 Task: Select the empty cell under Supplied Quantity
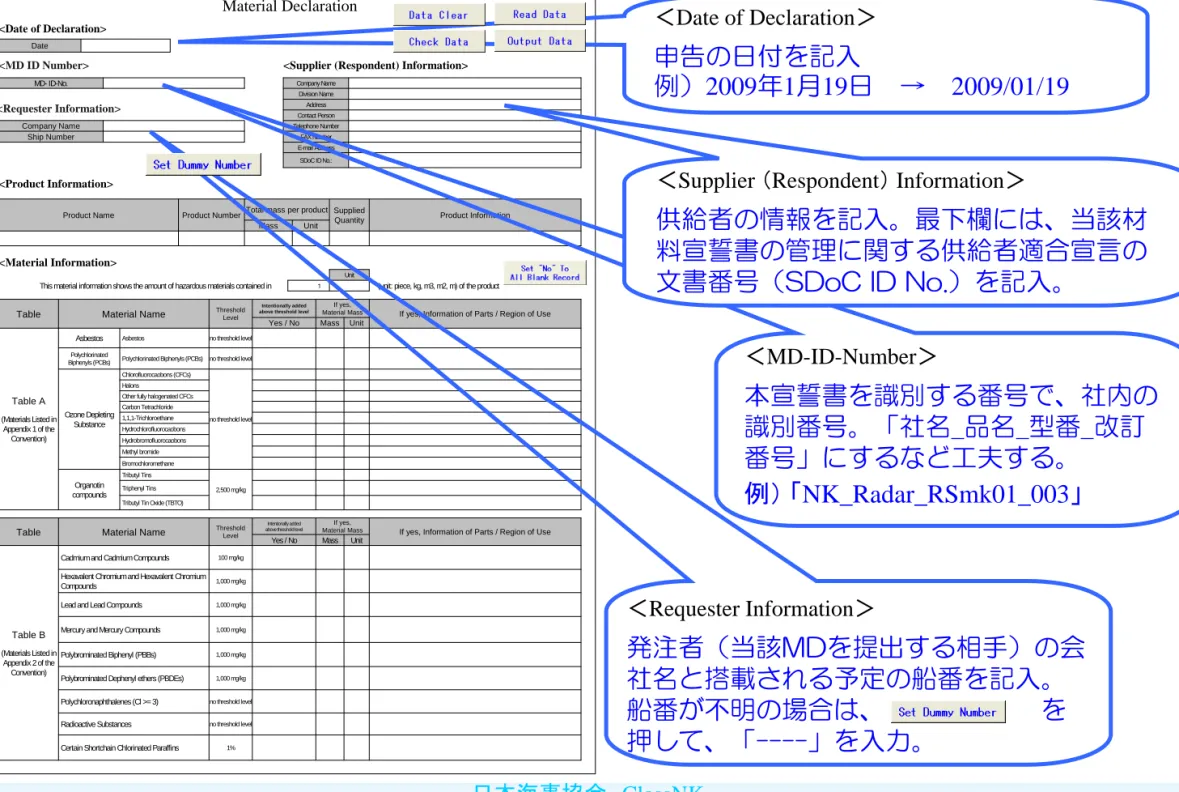click(349, 238)
